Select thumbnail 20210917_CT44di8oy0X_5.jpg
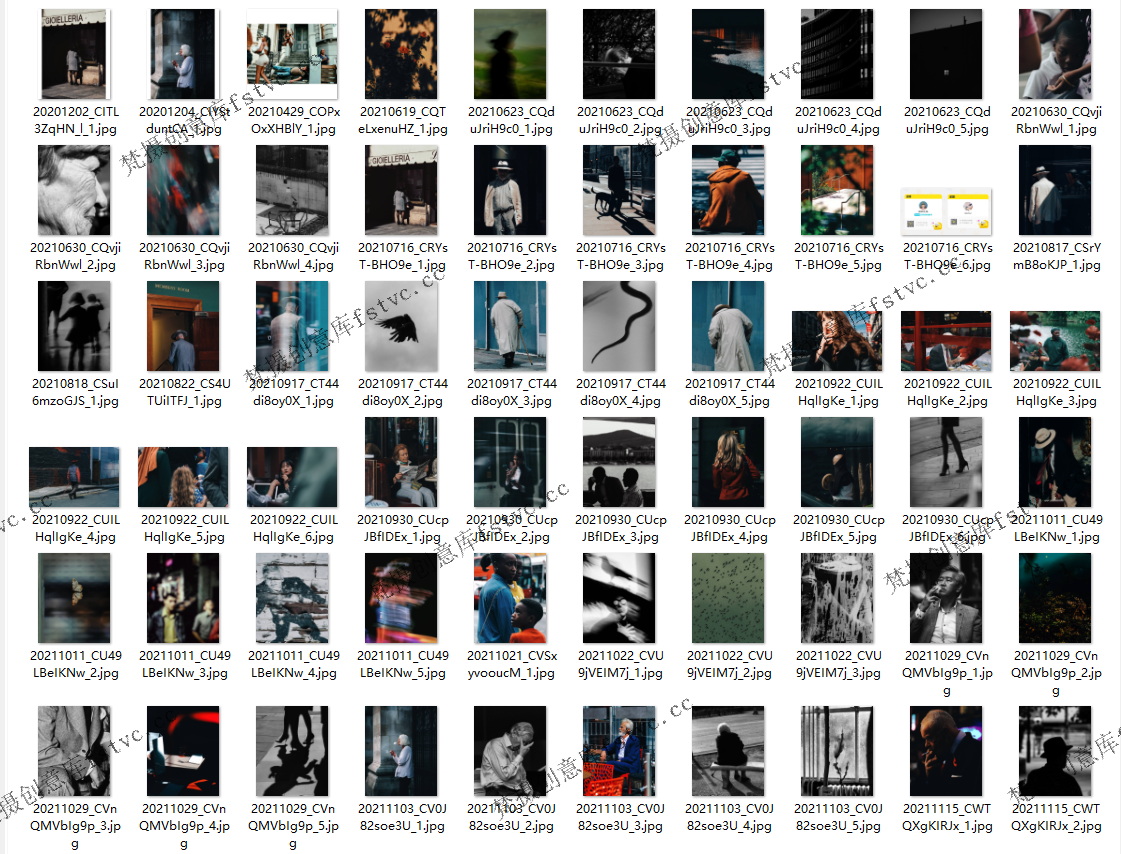 (728, 326)
